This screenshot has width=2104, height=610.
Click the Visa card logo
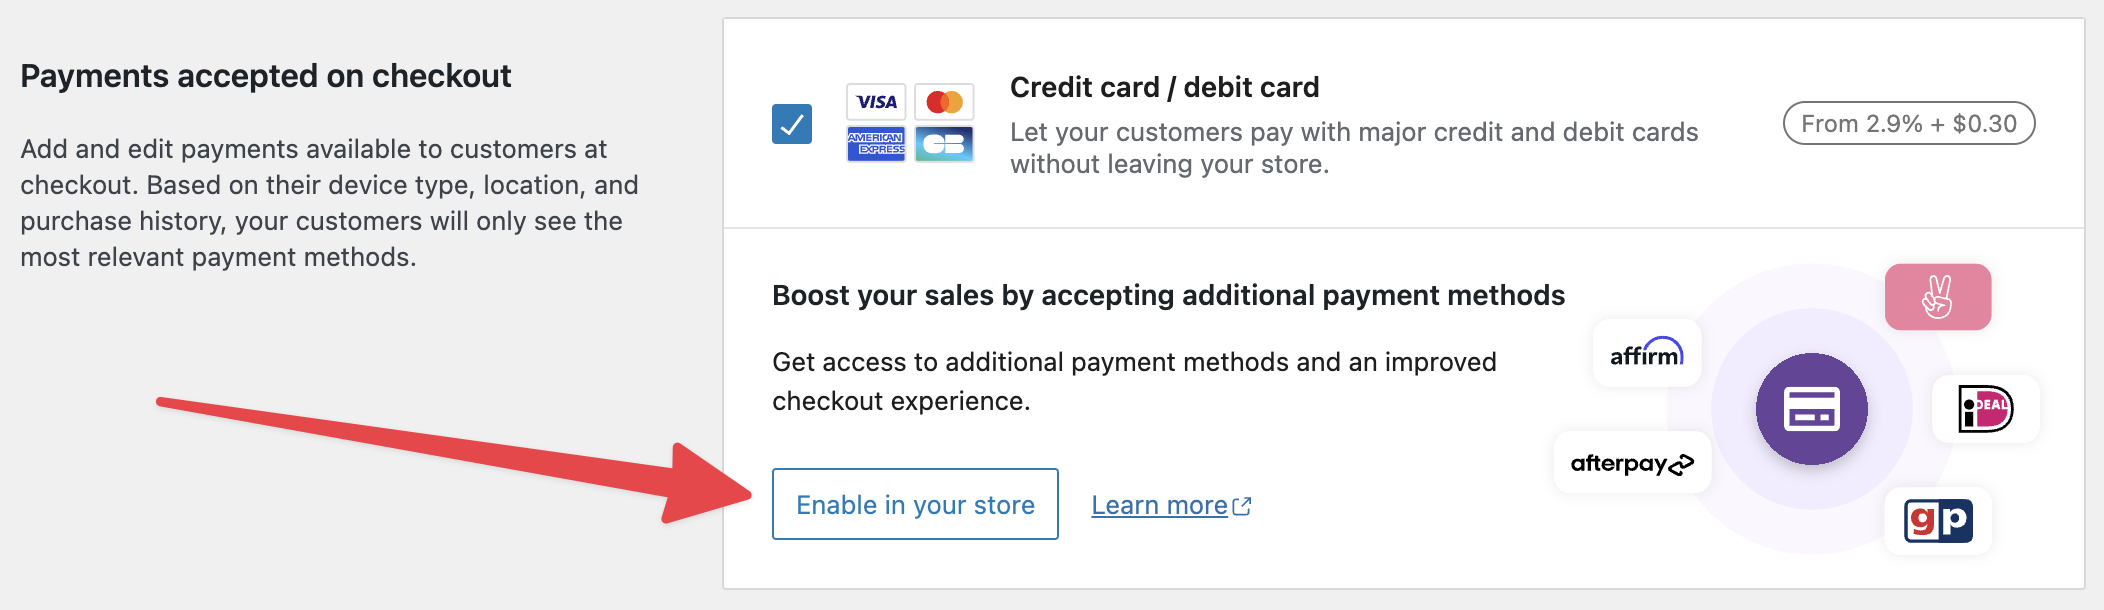(876, 102)
